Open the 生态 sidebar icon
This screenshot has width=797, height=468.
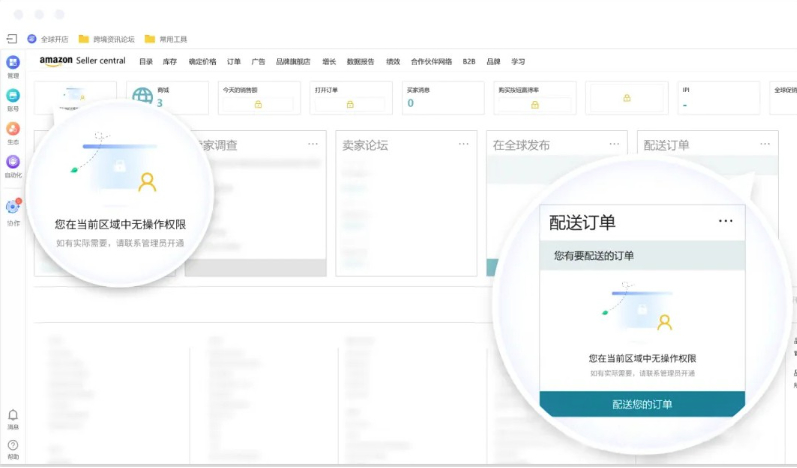(x=13, y=129)
